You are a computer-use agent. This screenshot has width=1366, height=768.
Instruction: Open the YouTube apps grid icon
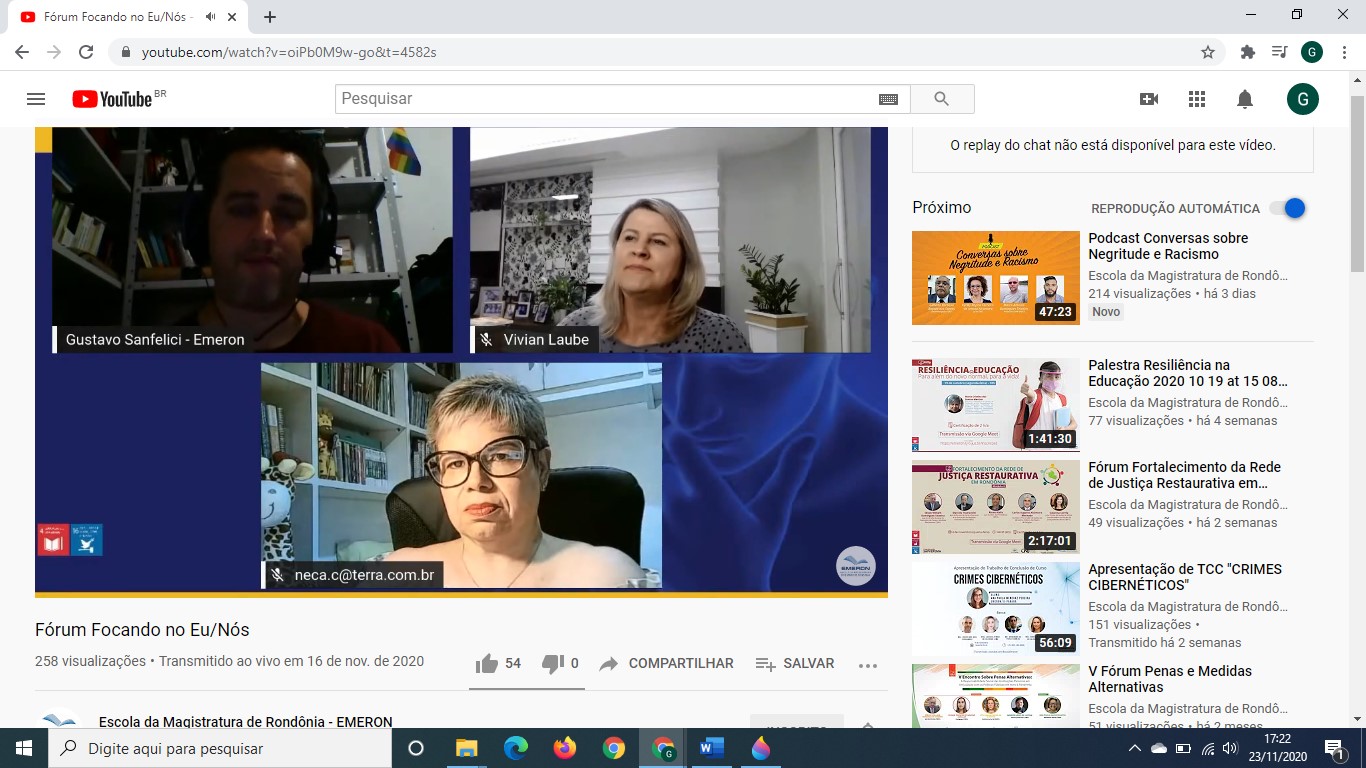point(1197,99)
